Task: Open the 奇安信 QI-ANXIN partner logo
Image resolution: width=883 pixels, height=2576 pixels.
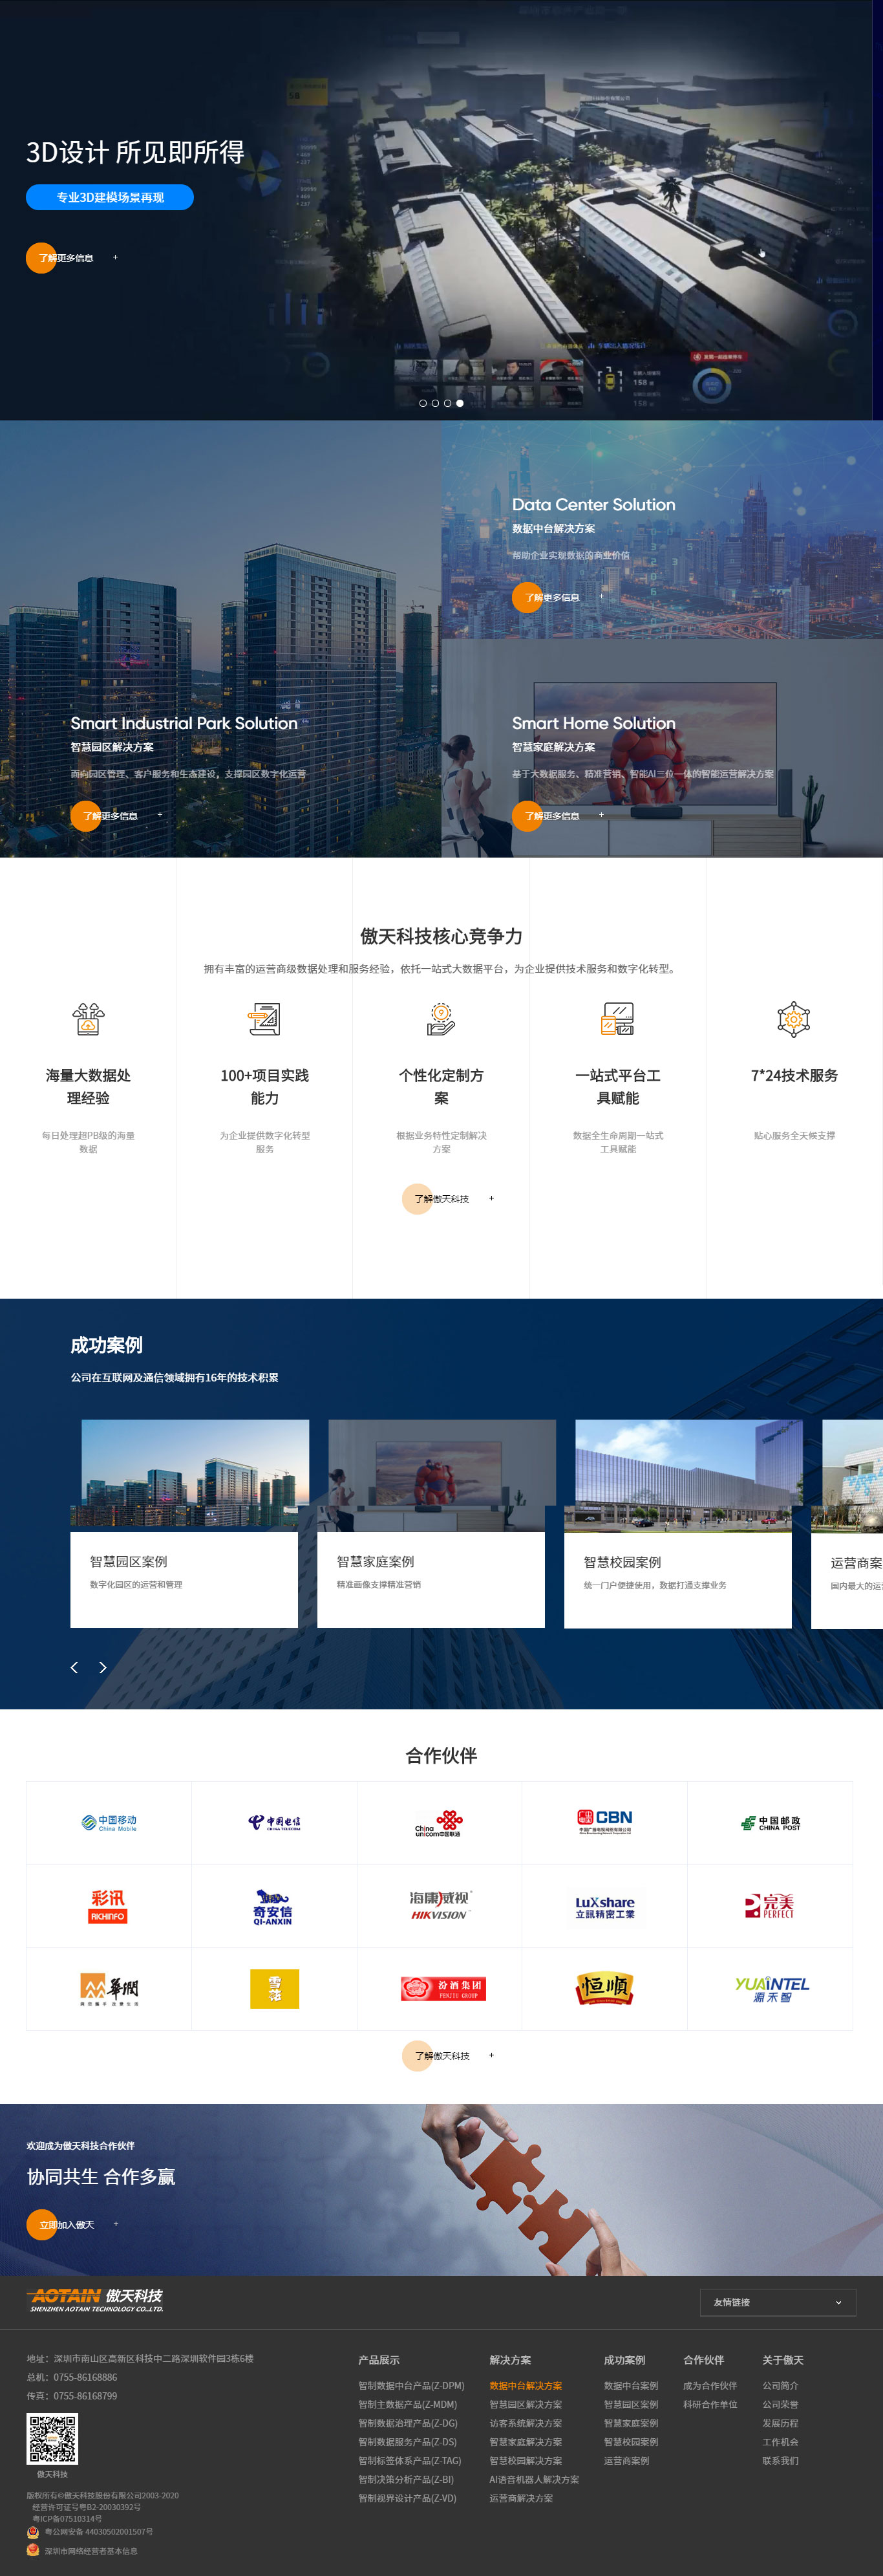Action: point(273,1907)
